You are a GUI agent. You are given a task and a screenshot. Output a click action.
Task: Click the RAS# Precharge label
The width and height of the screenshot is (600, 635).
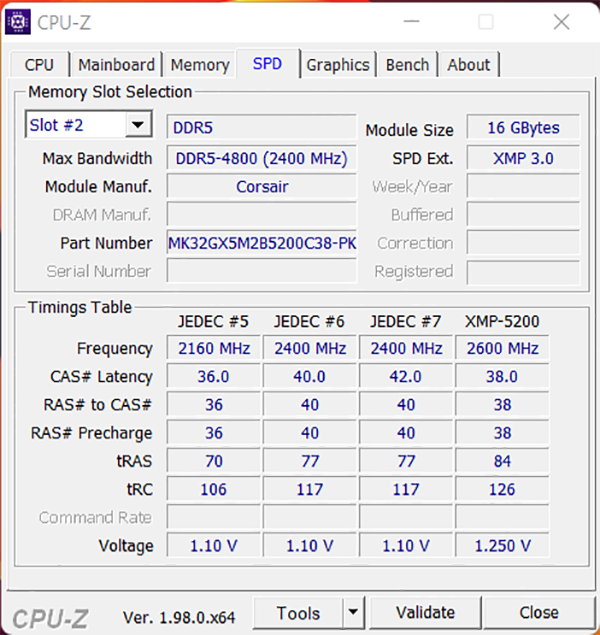click(x=91, y=433)
